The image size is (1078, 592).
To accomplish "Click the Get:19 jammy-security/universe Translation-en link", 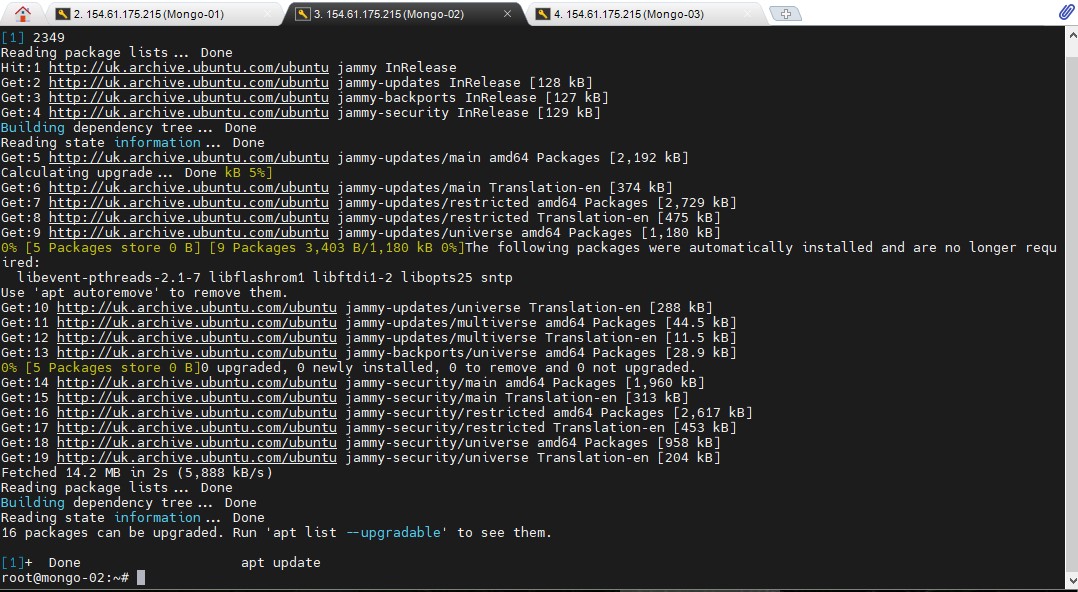I will (196, 457).
